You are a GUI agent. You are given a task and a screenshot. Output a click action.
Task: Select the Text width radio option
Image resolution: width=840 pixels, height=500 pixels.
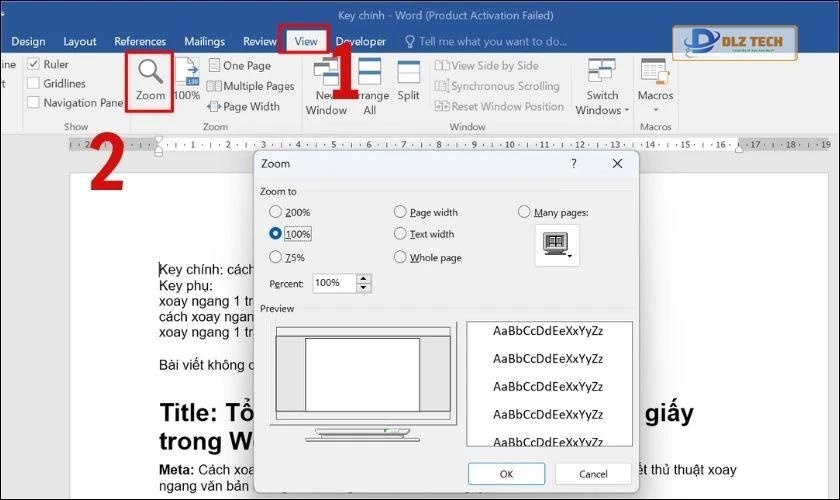point(400,233)
